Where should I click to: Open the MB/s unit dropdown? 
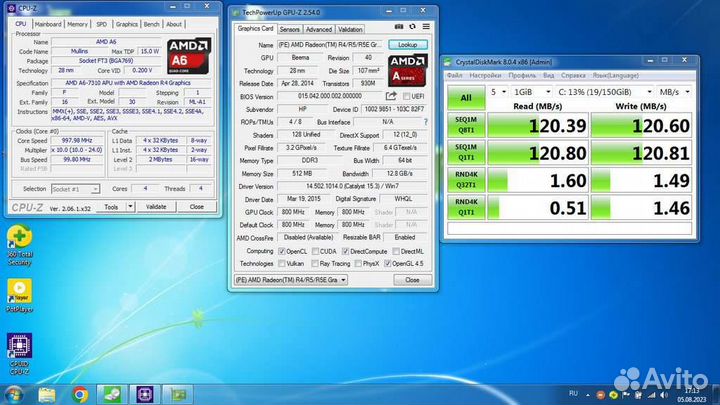pos(674,92)
